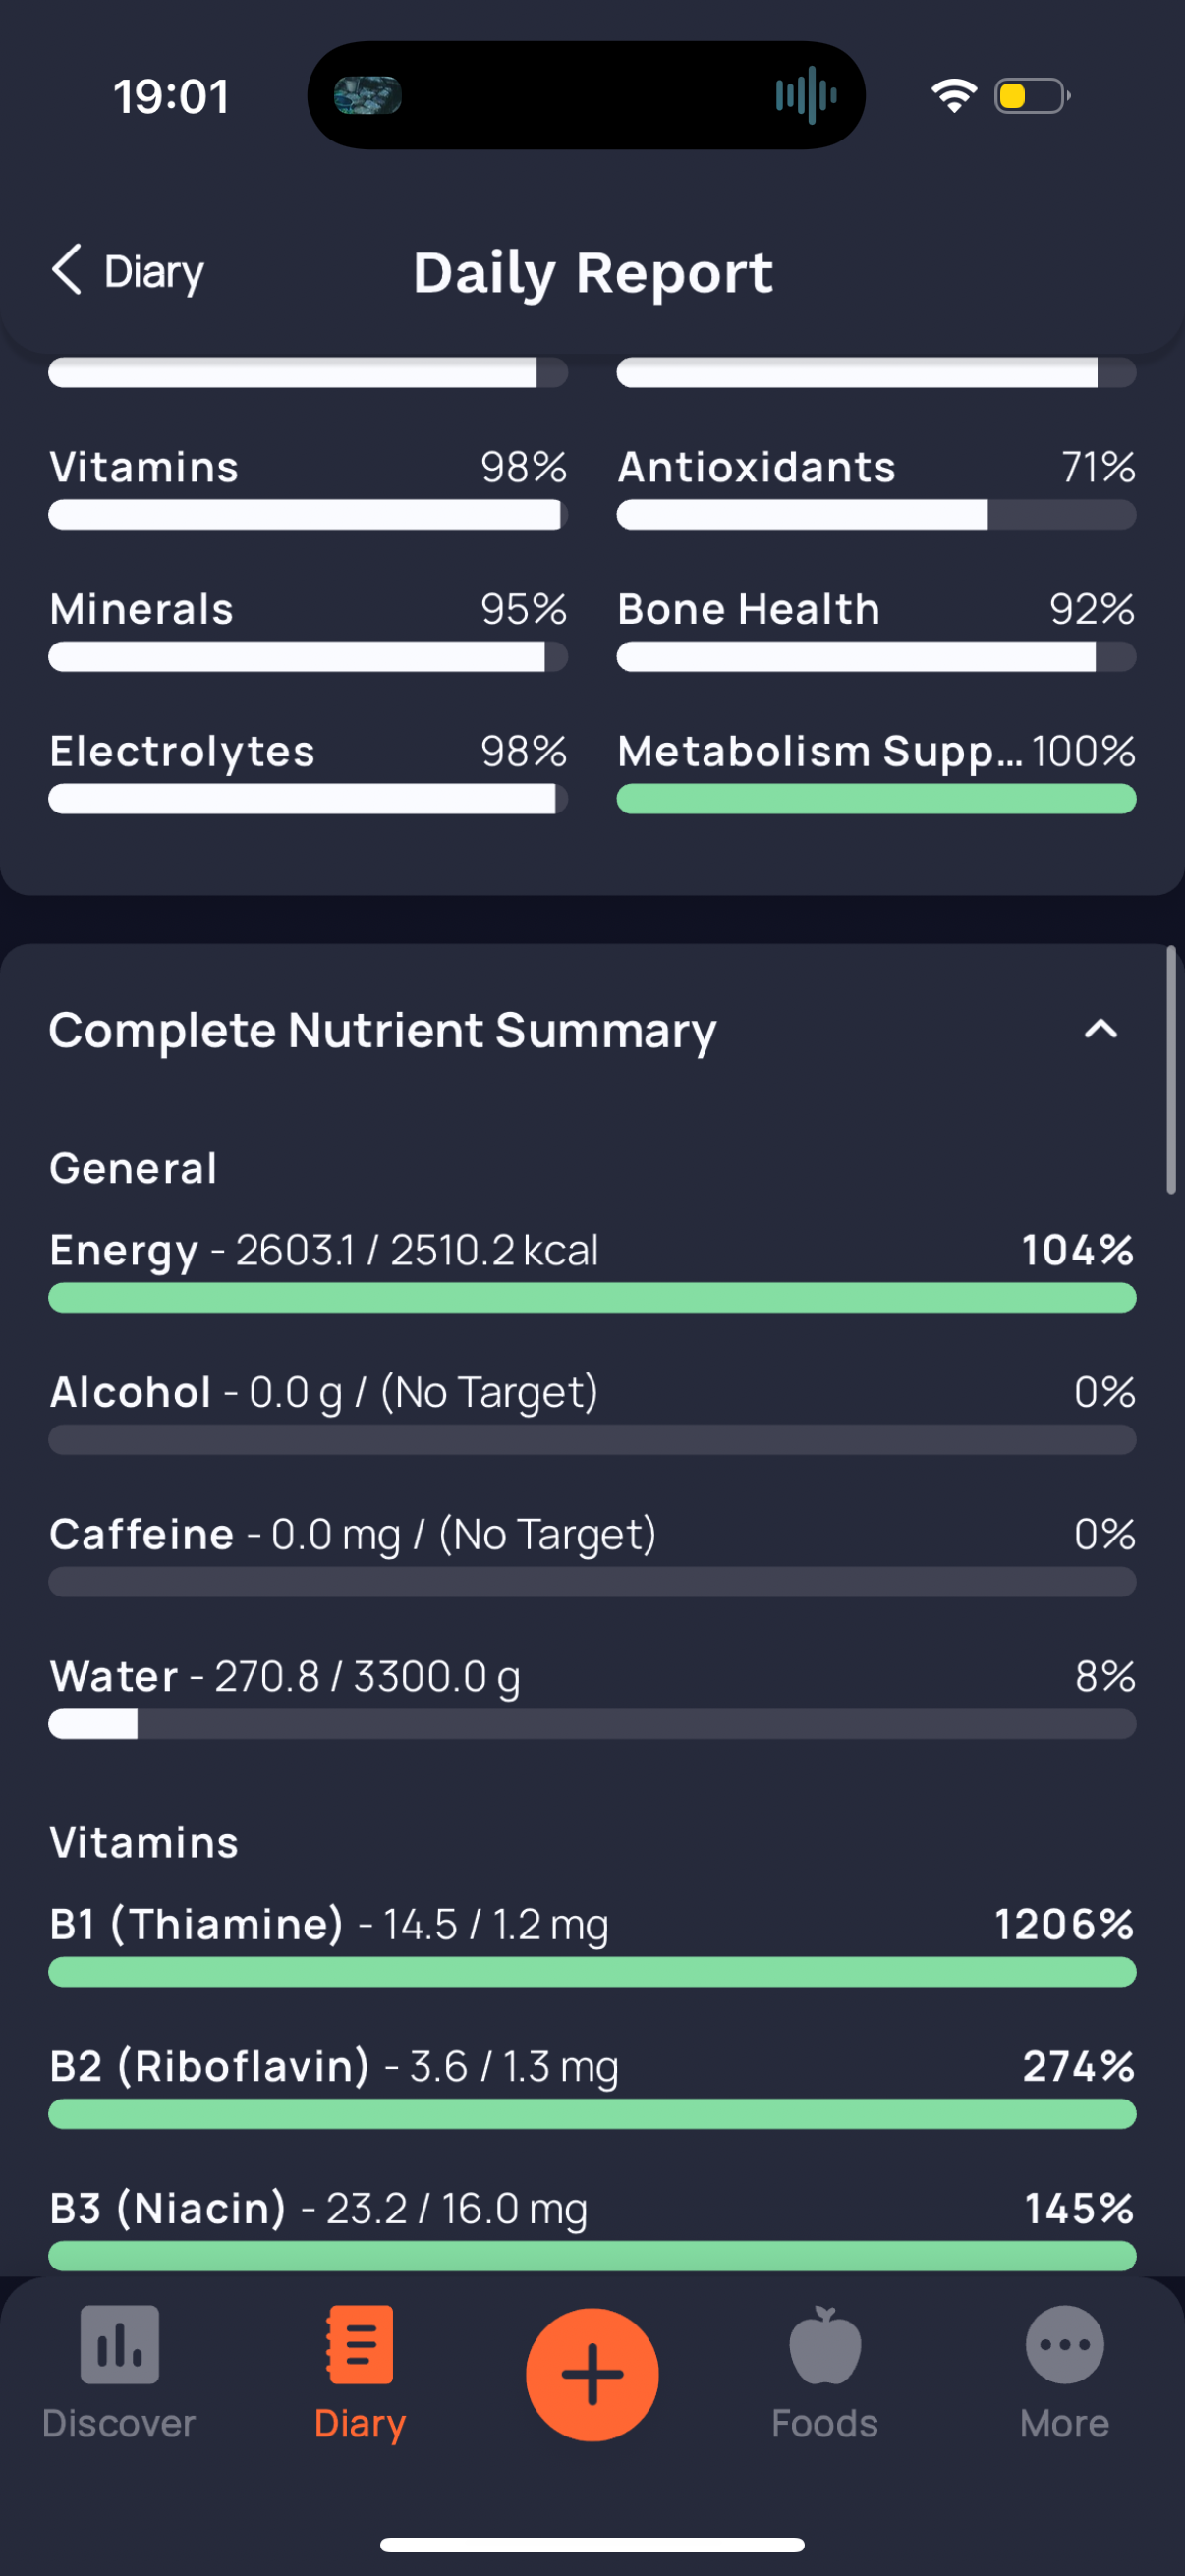Select the Diary notebook icon

click(x=360, y=2344)
